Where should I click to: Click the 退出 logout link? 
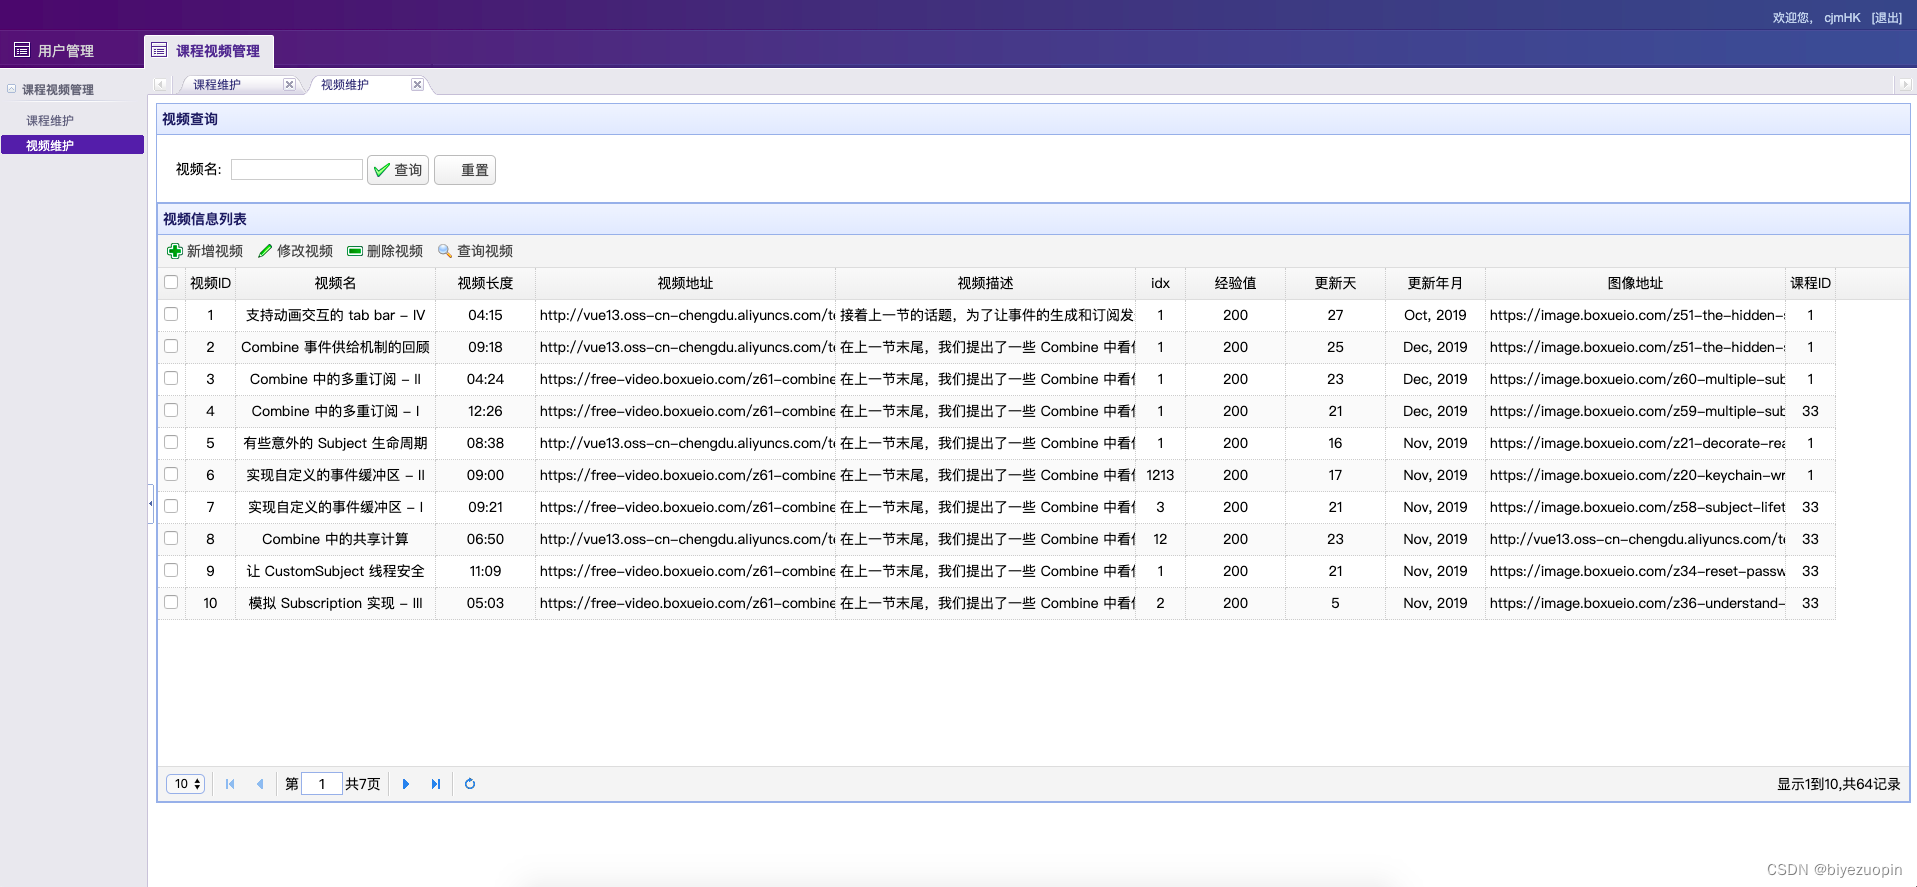click(1887, 18)
